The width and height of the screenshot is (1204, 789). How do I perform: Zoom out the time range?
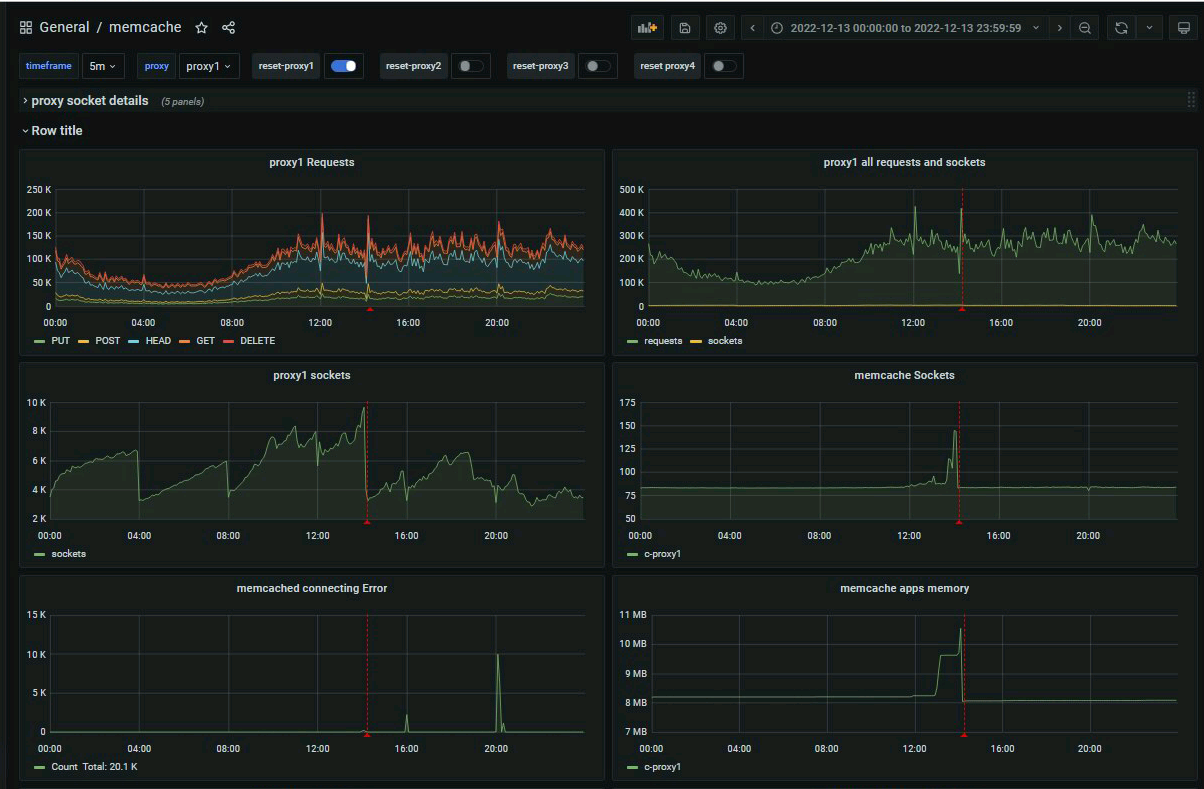pyautogui.click(x=1084, y=28)
